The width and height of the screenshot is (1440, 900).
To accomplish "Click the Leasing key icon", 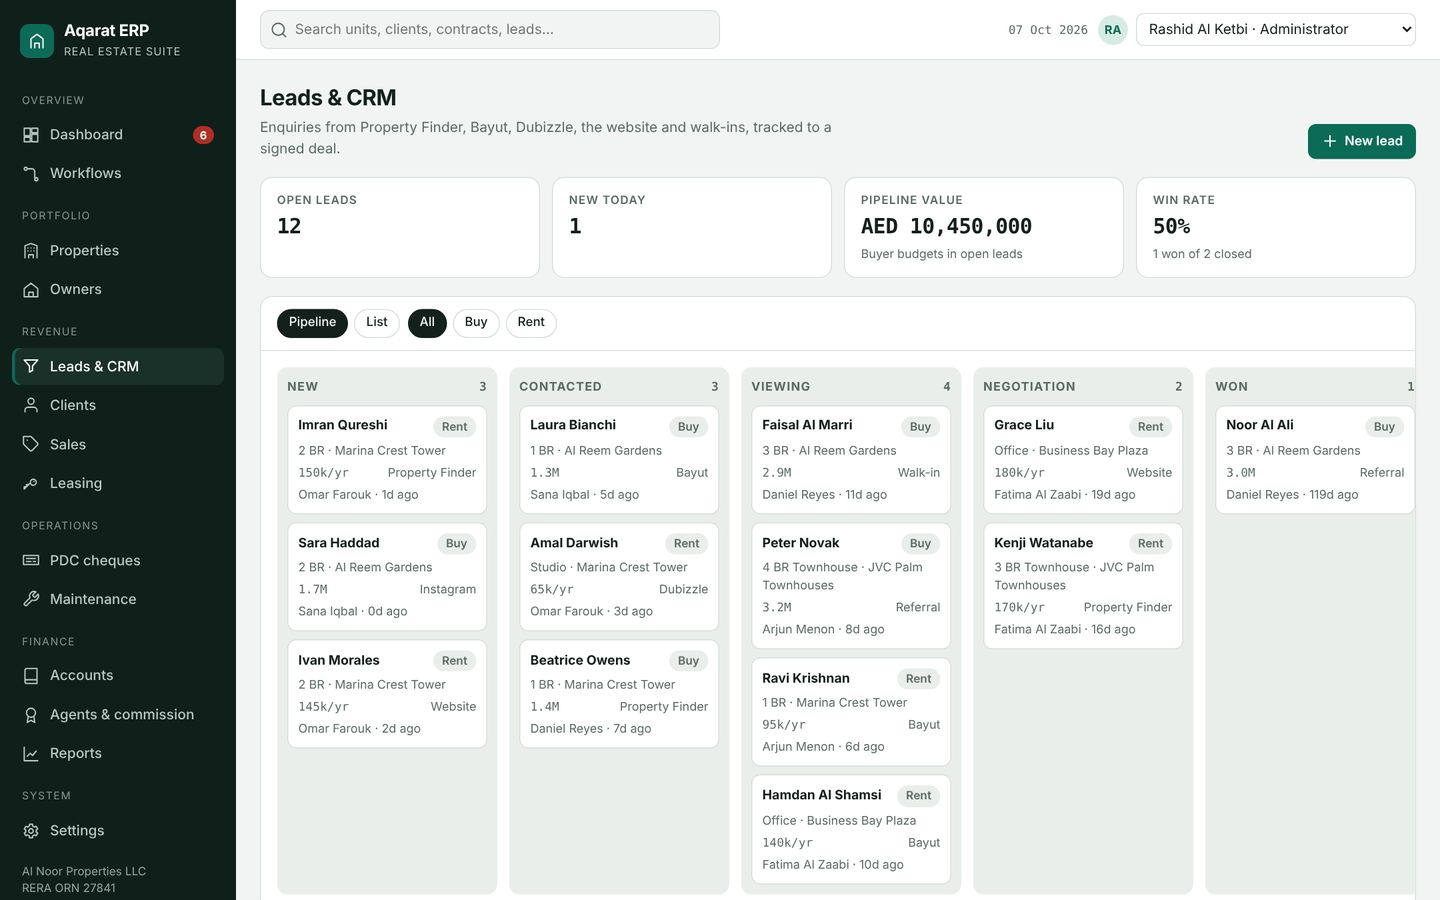I will pyautogui.click(x=31, y=483).
